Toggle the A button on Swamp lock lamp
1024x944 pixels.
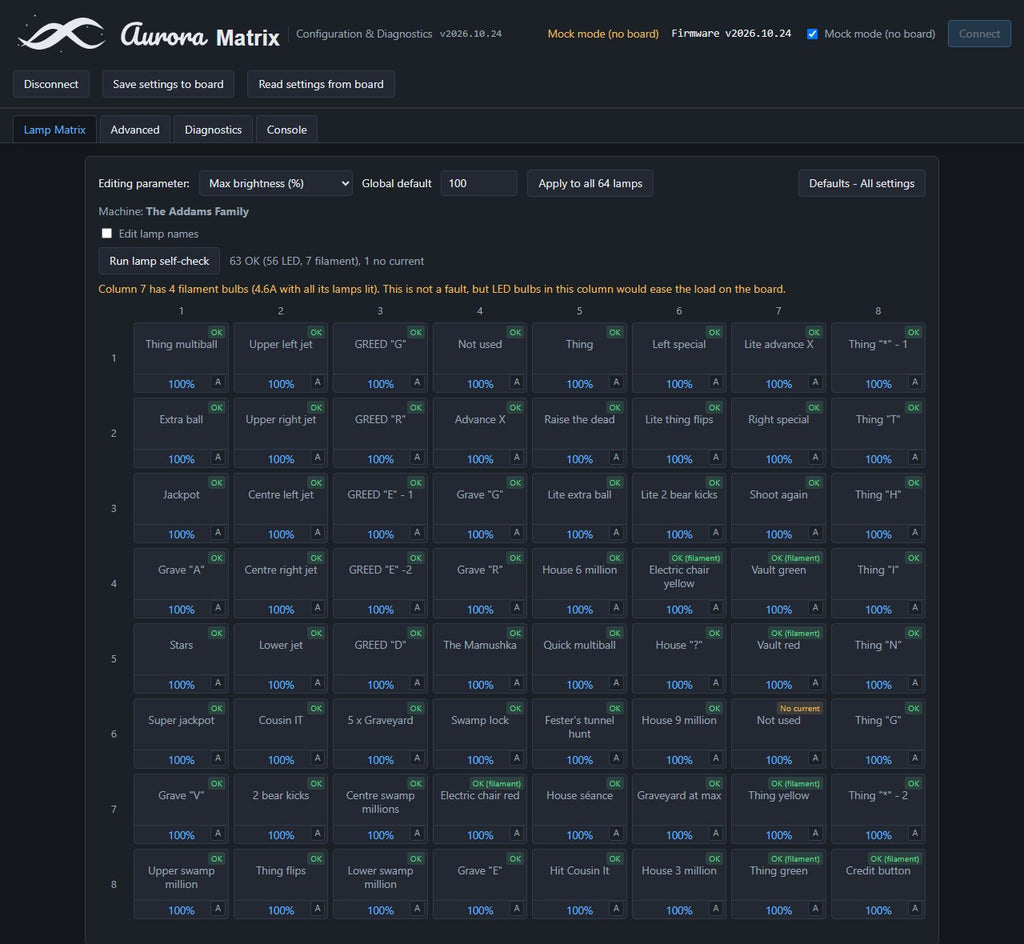pyautogui.click(x=517, y=758)
